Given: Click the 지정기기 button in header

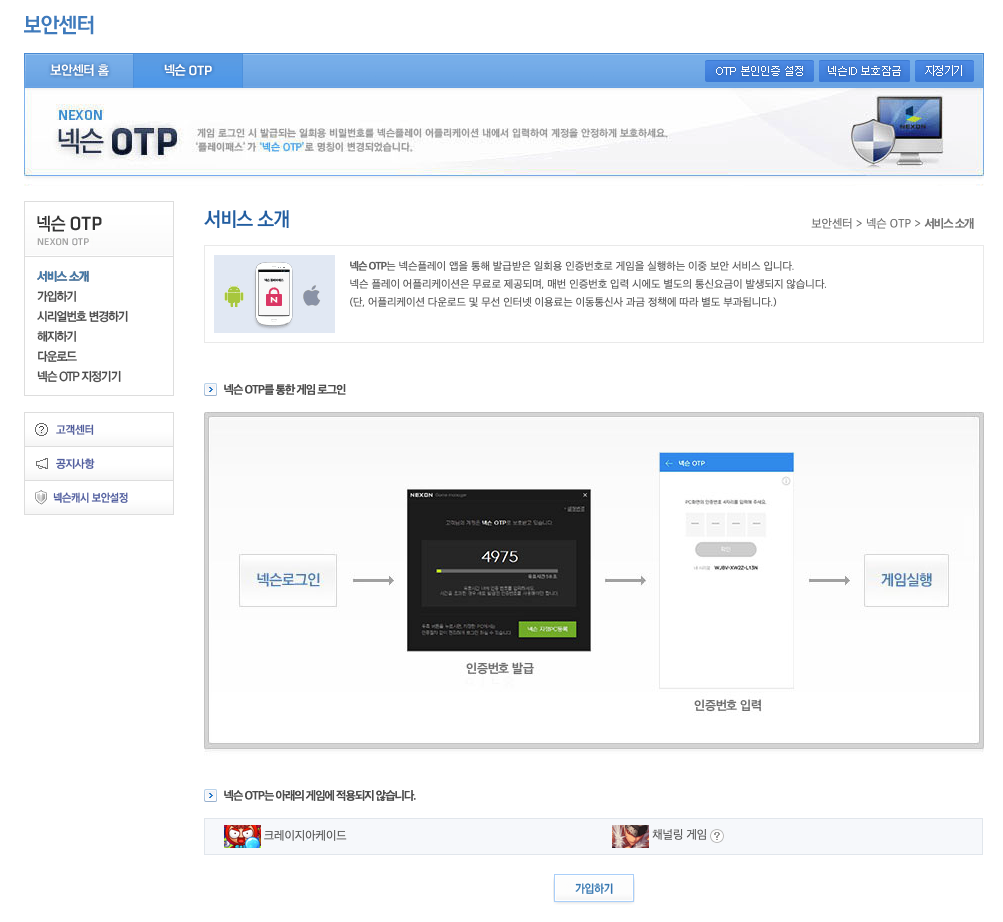Looking at the screenshot, I should [x=944, y=71].
